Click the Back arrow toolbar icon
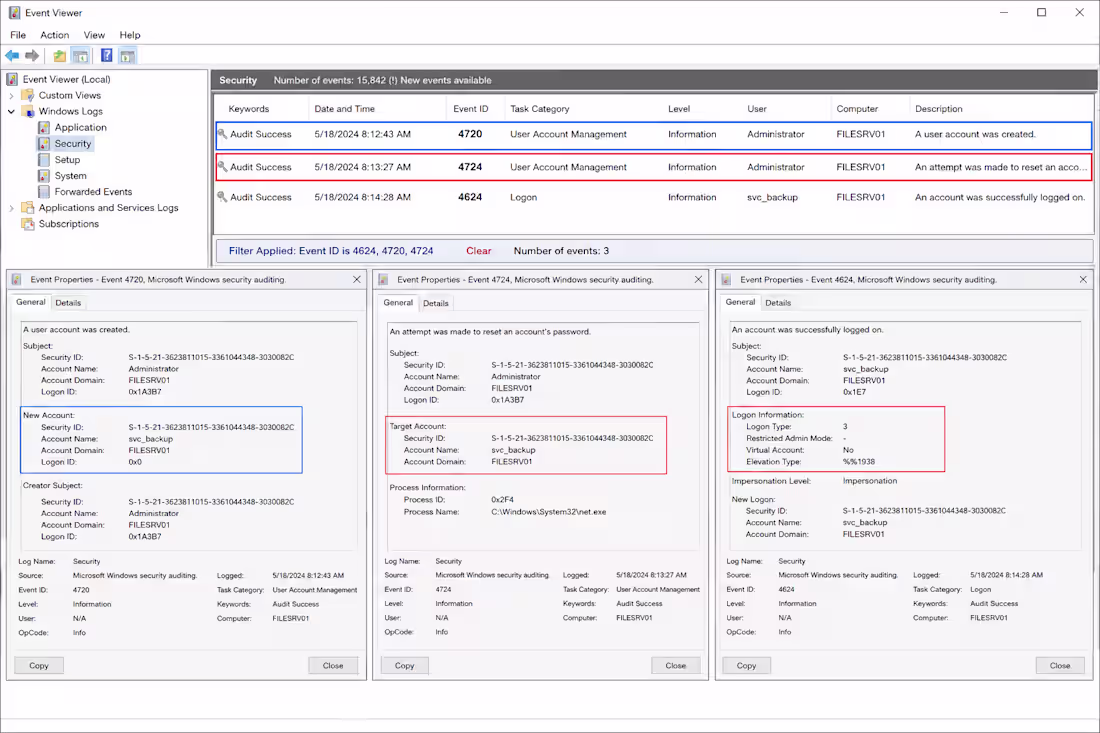1100x733 pixels. pos(12,55)
